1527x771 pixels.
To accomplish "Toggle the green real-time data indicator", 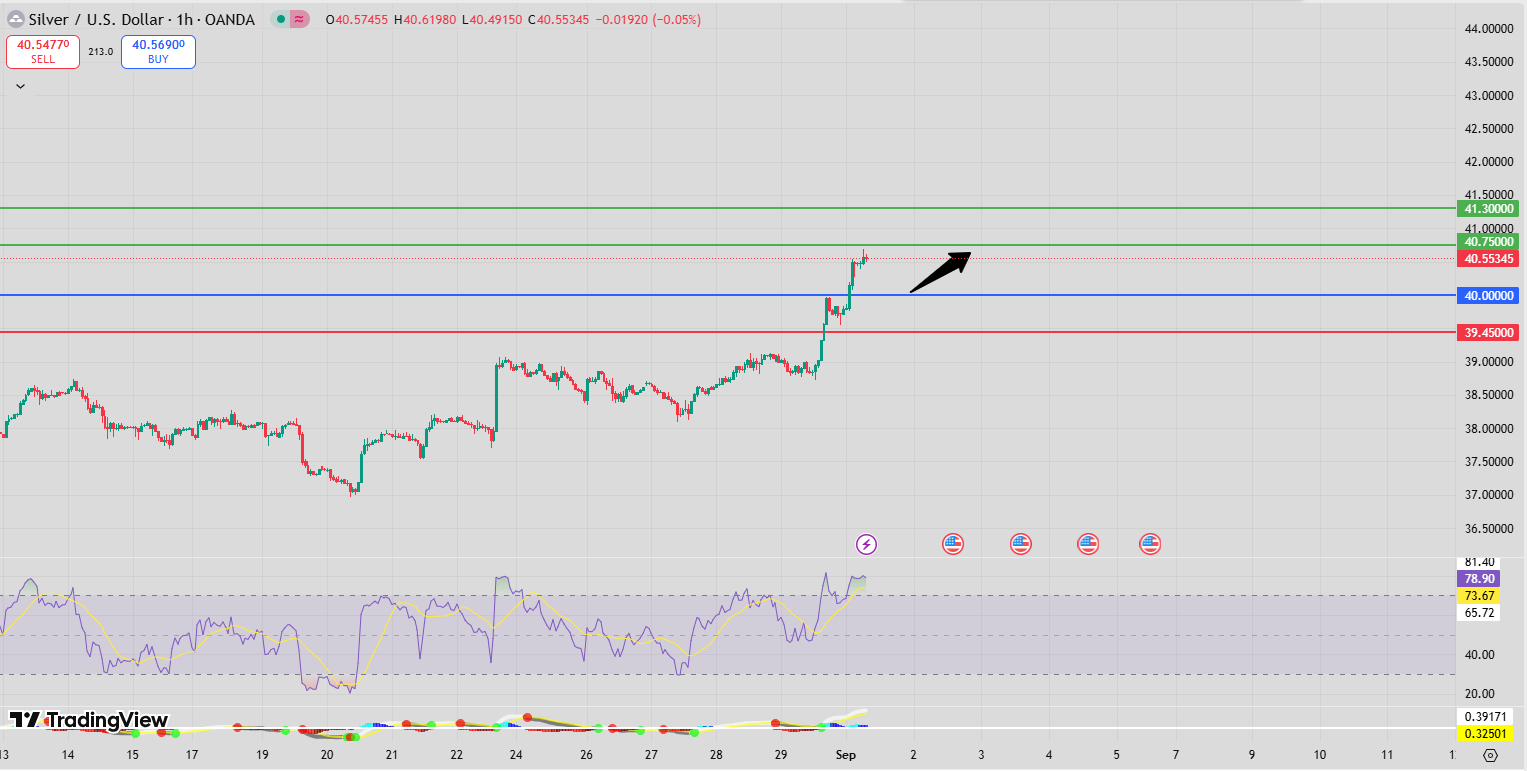I will (x=283, y=19).
